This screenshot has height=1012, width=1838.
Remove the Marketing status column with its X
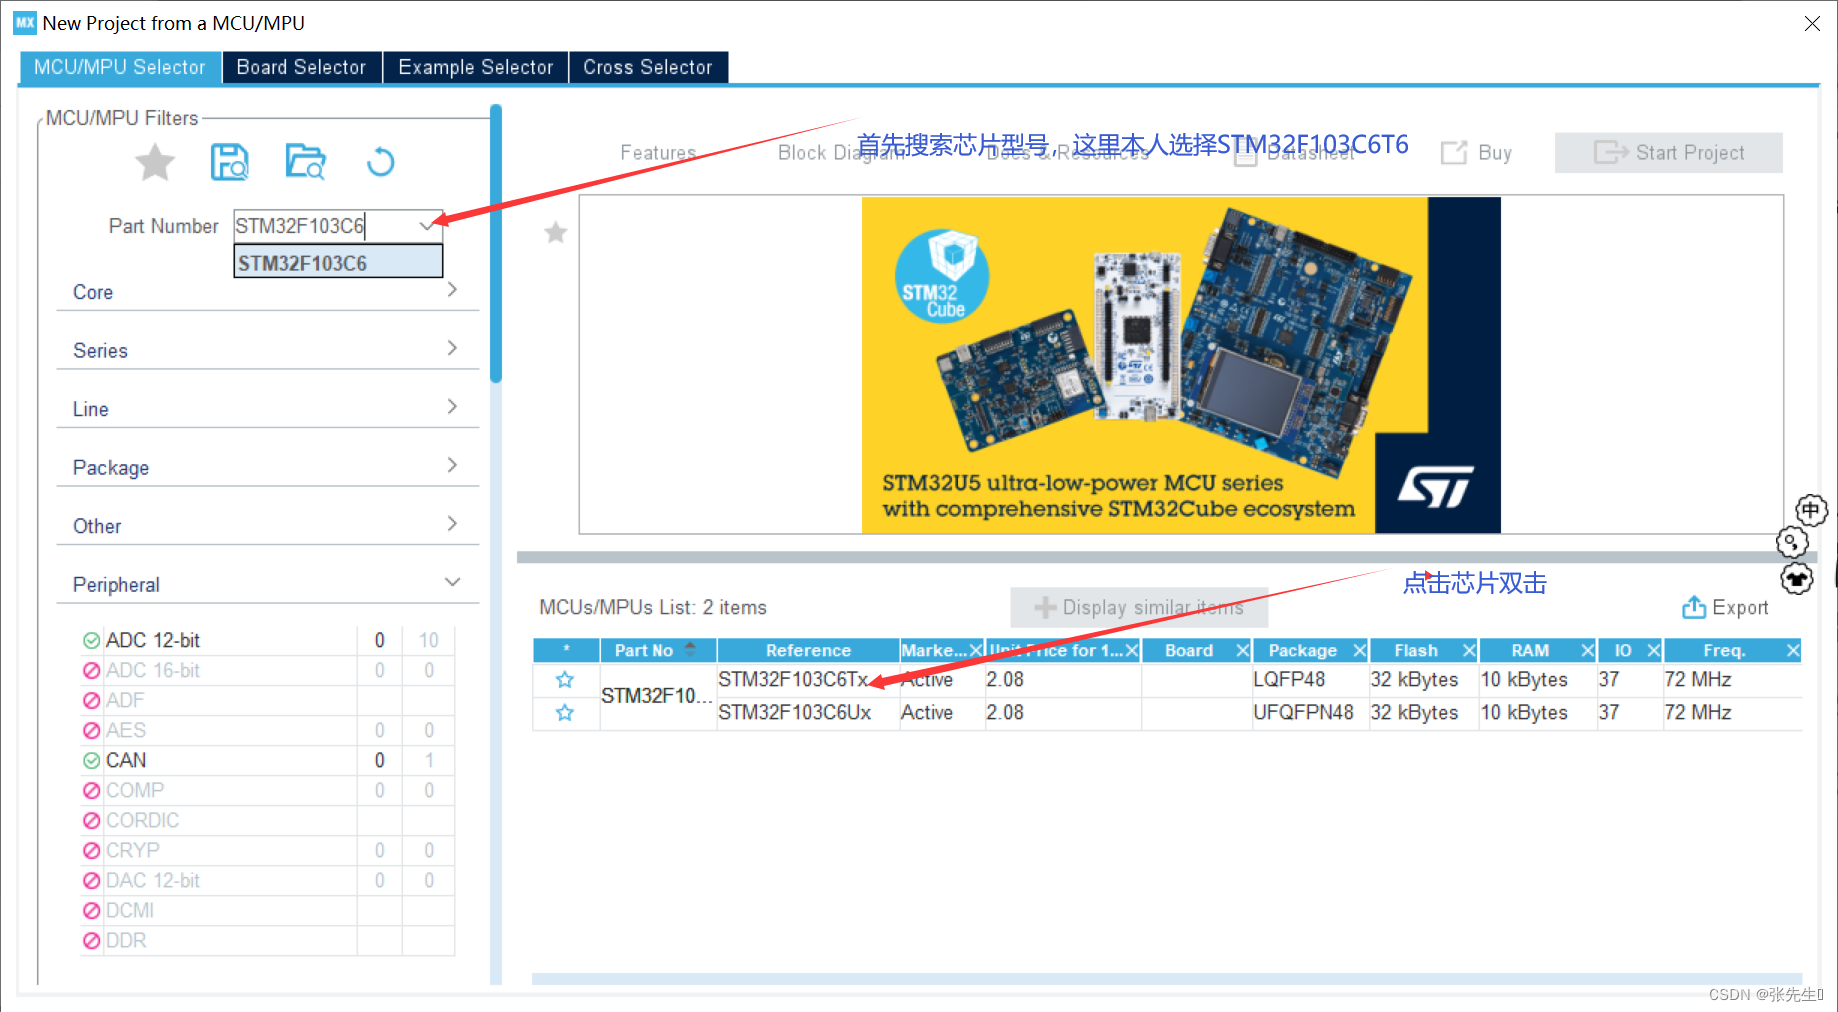[x=976, y=651]
